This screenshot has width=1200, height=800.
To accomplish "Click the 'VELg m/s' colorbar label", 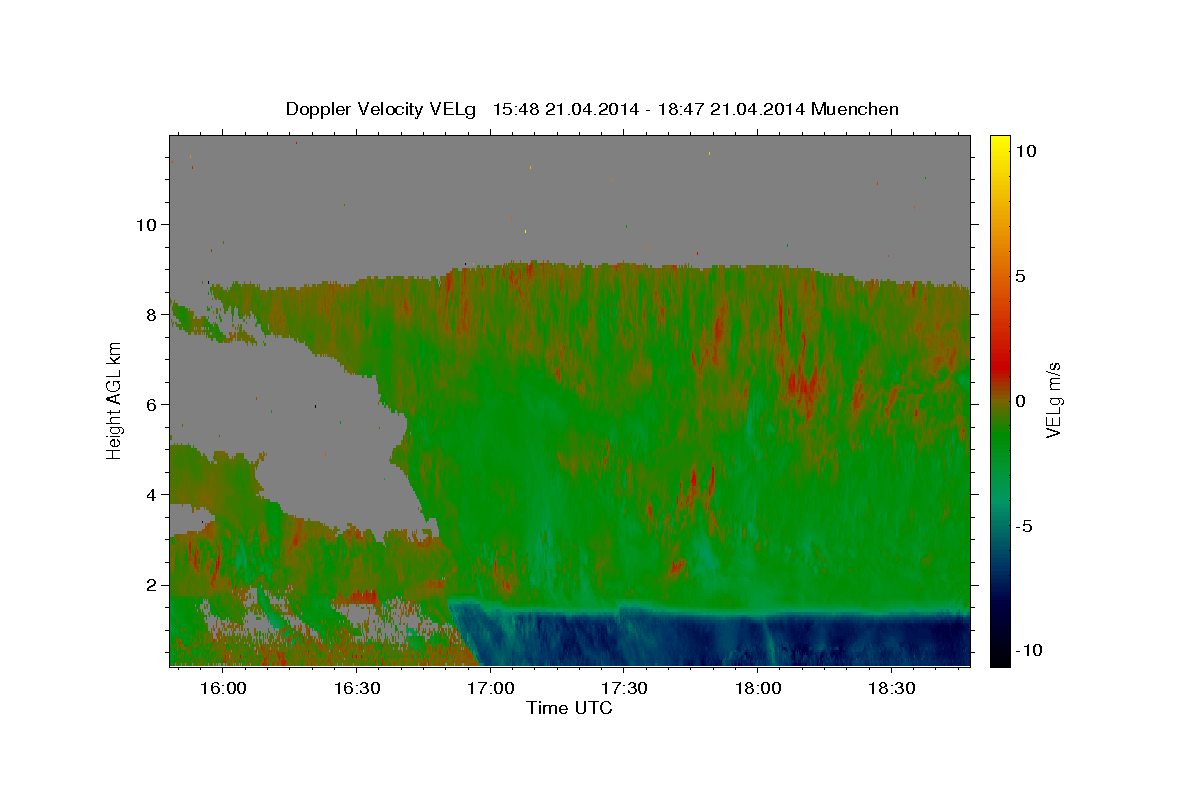I will [x=1054, y=400].
